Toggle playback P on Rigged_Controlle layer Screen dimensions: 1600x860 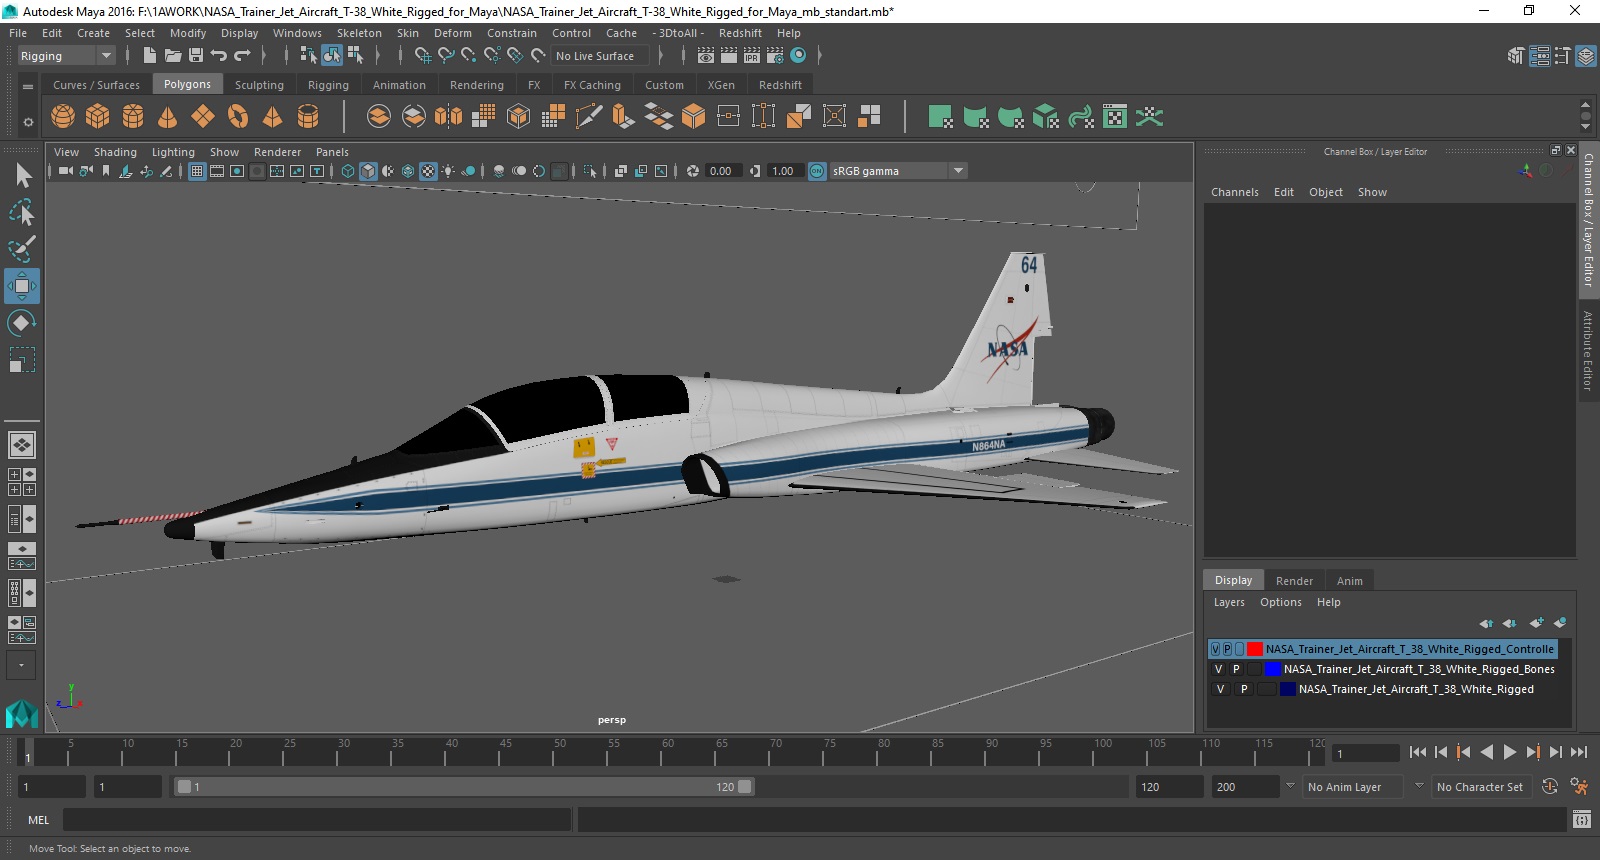1227,649
